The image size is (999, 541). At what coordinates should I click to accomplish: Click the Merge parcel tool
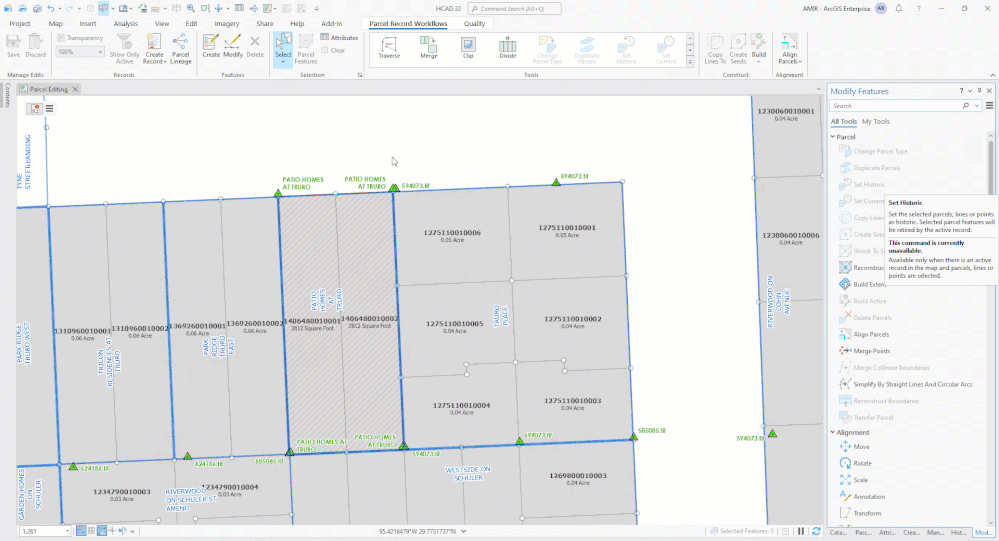coord(428,48)
